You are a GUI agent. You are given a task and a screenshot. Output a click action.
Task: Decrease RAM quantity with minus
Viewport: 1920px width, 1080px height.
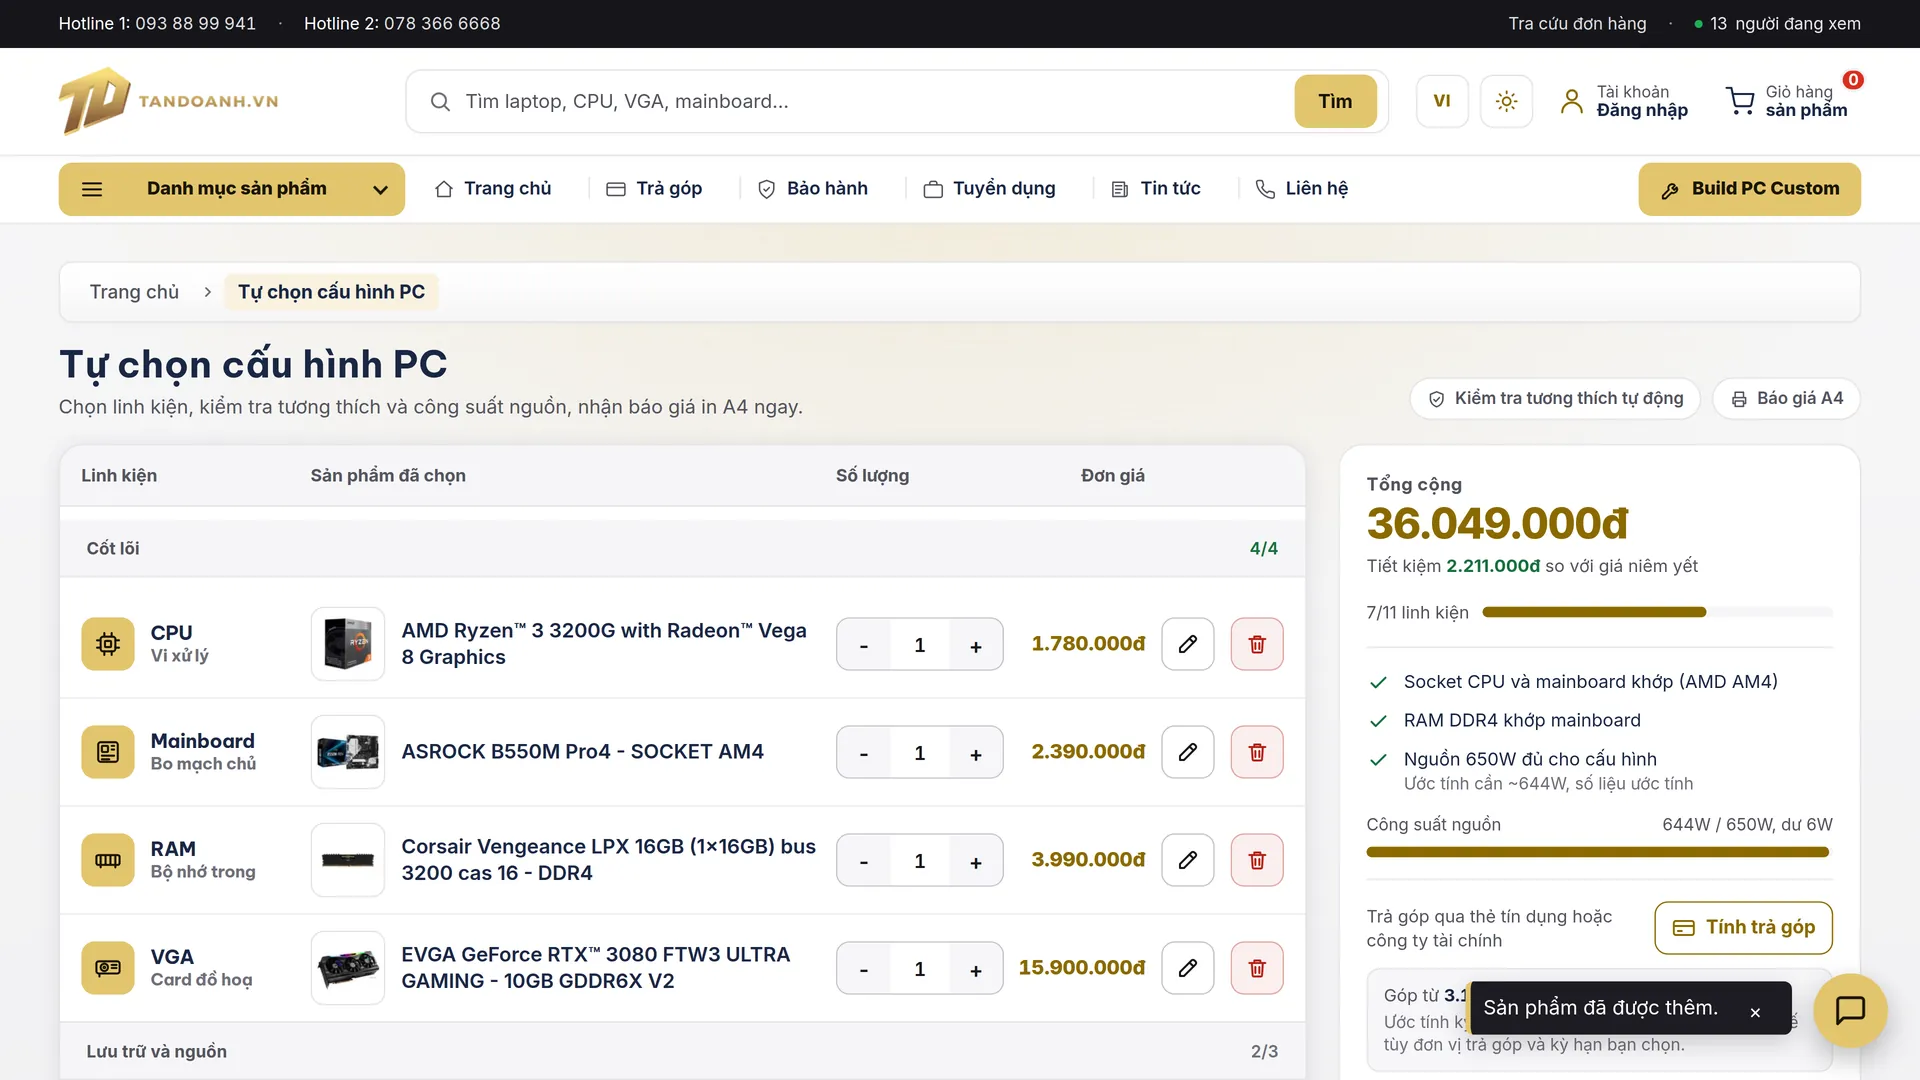(x=864, y=862)
